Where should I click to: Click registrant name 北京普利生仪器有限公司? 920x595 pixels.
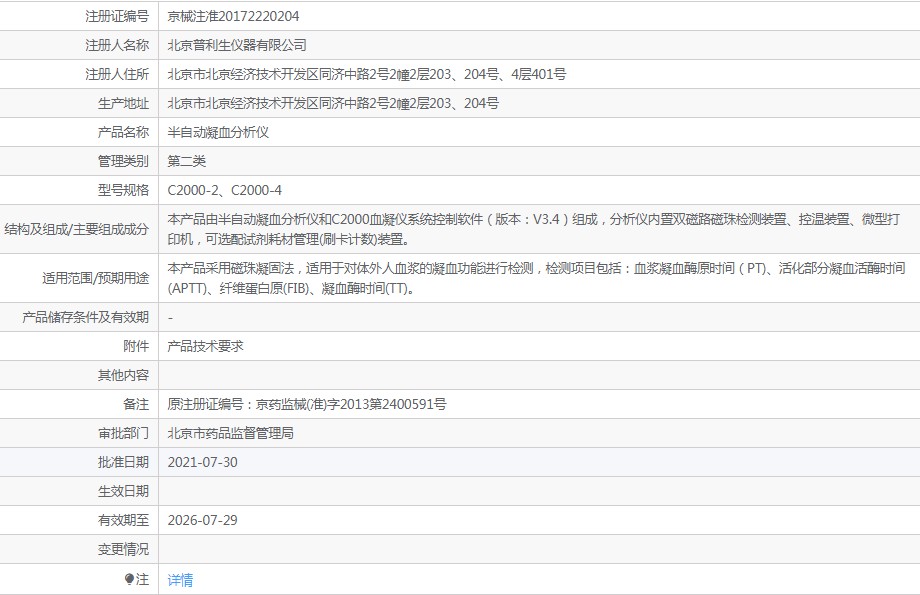coord(237,45)
